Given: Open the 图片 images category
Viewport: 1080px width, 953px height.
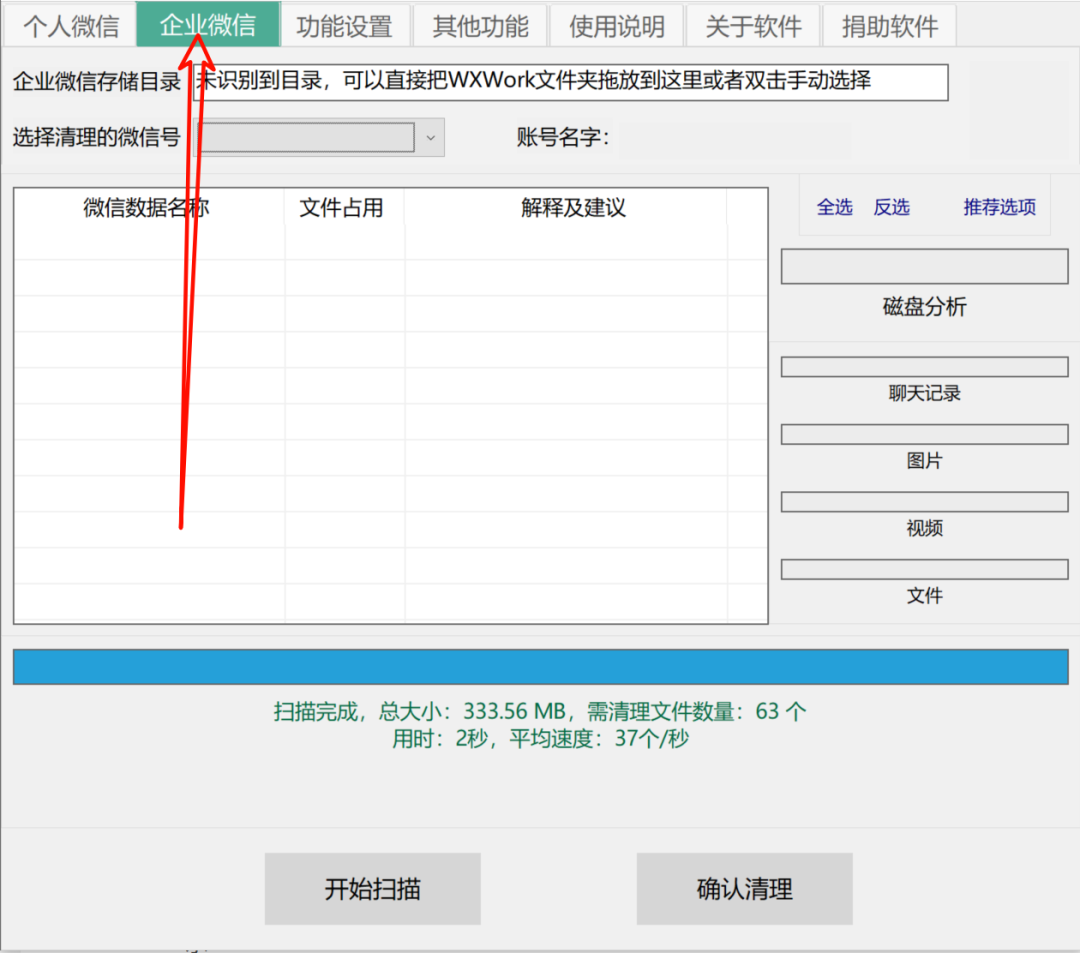Looking at the screenshot, I should [x=924, y=461].
